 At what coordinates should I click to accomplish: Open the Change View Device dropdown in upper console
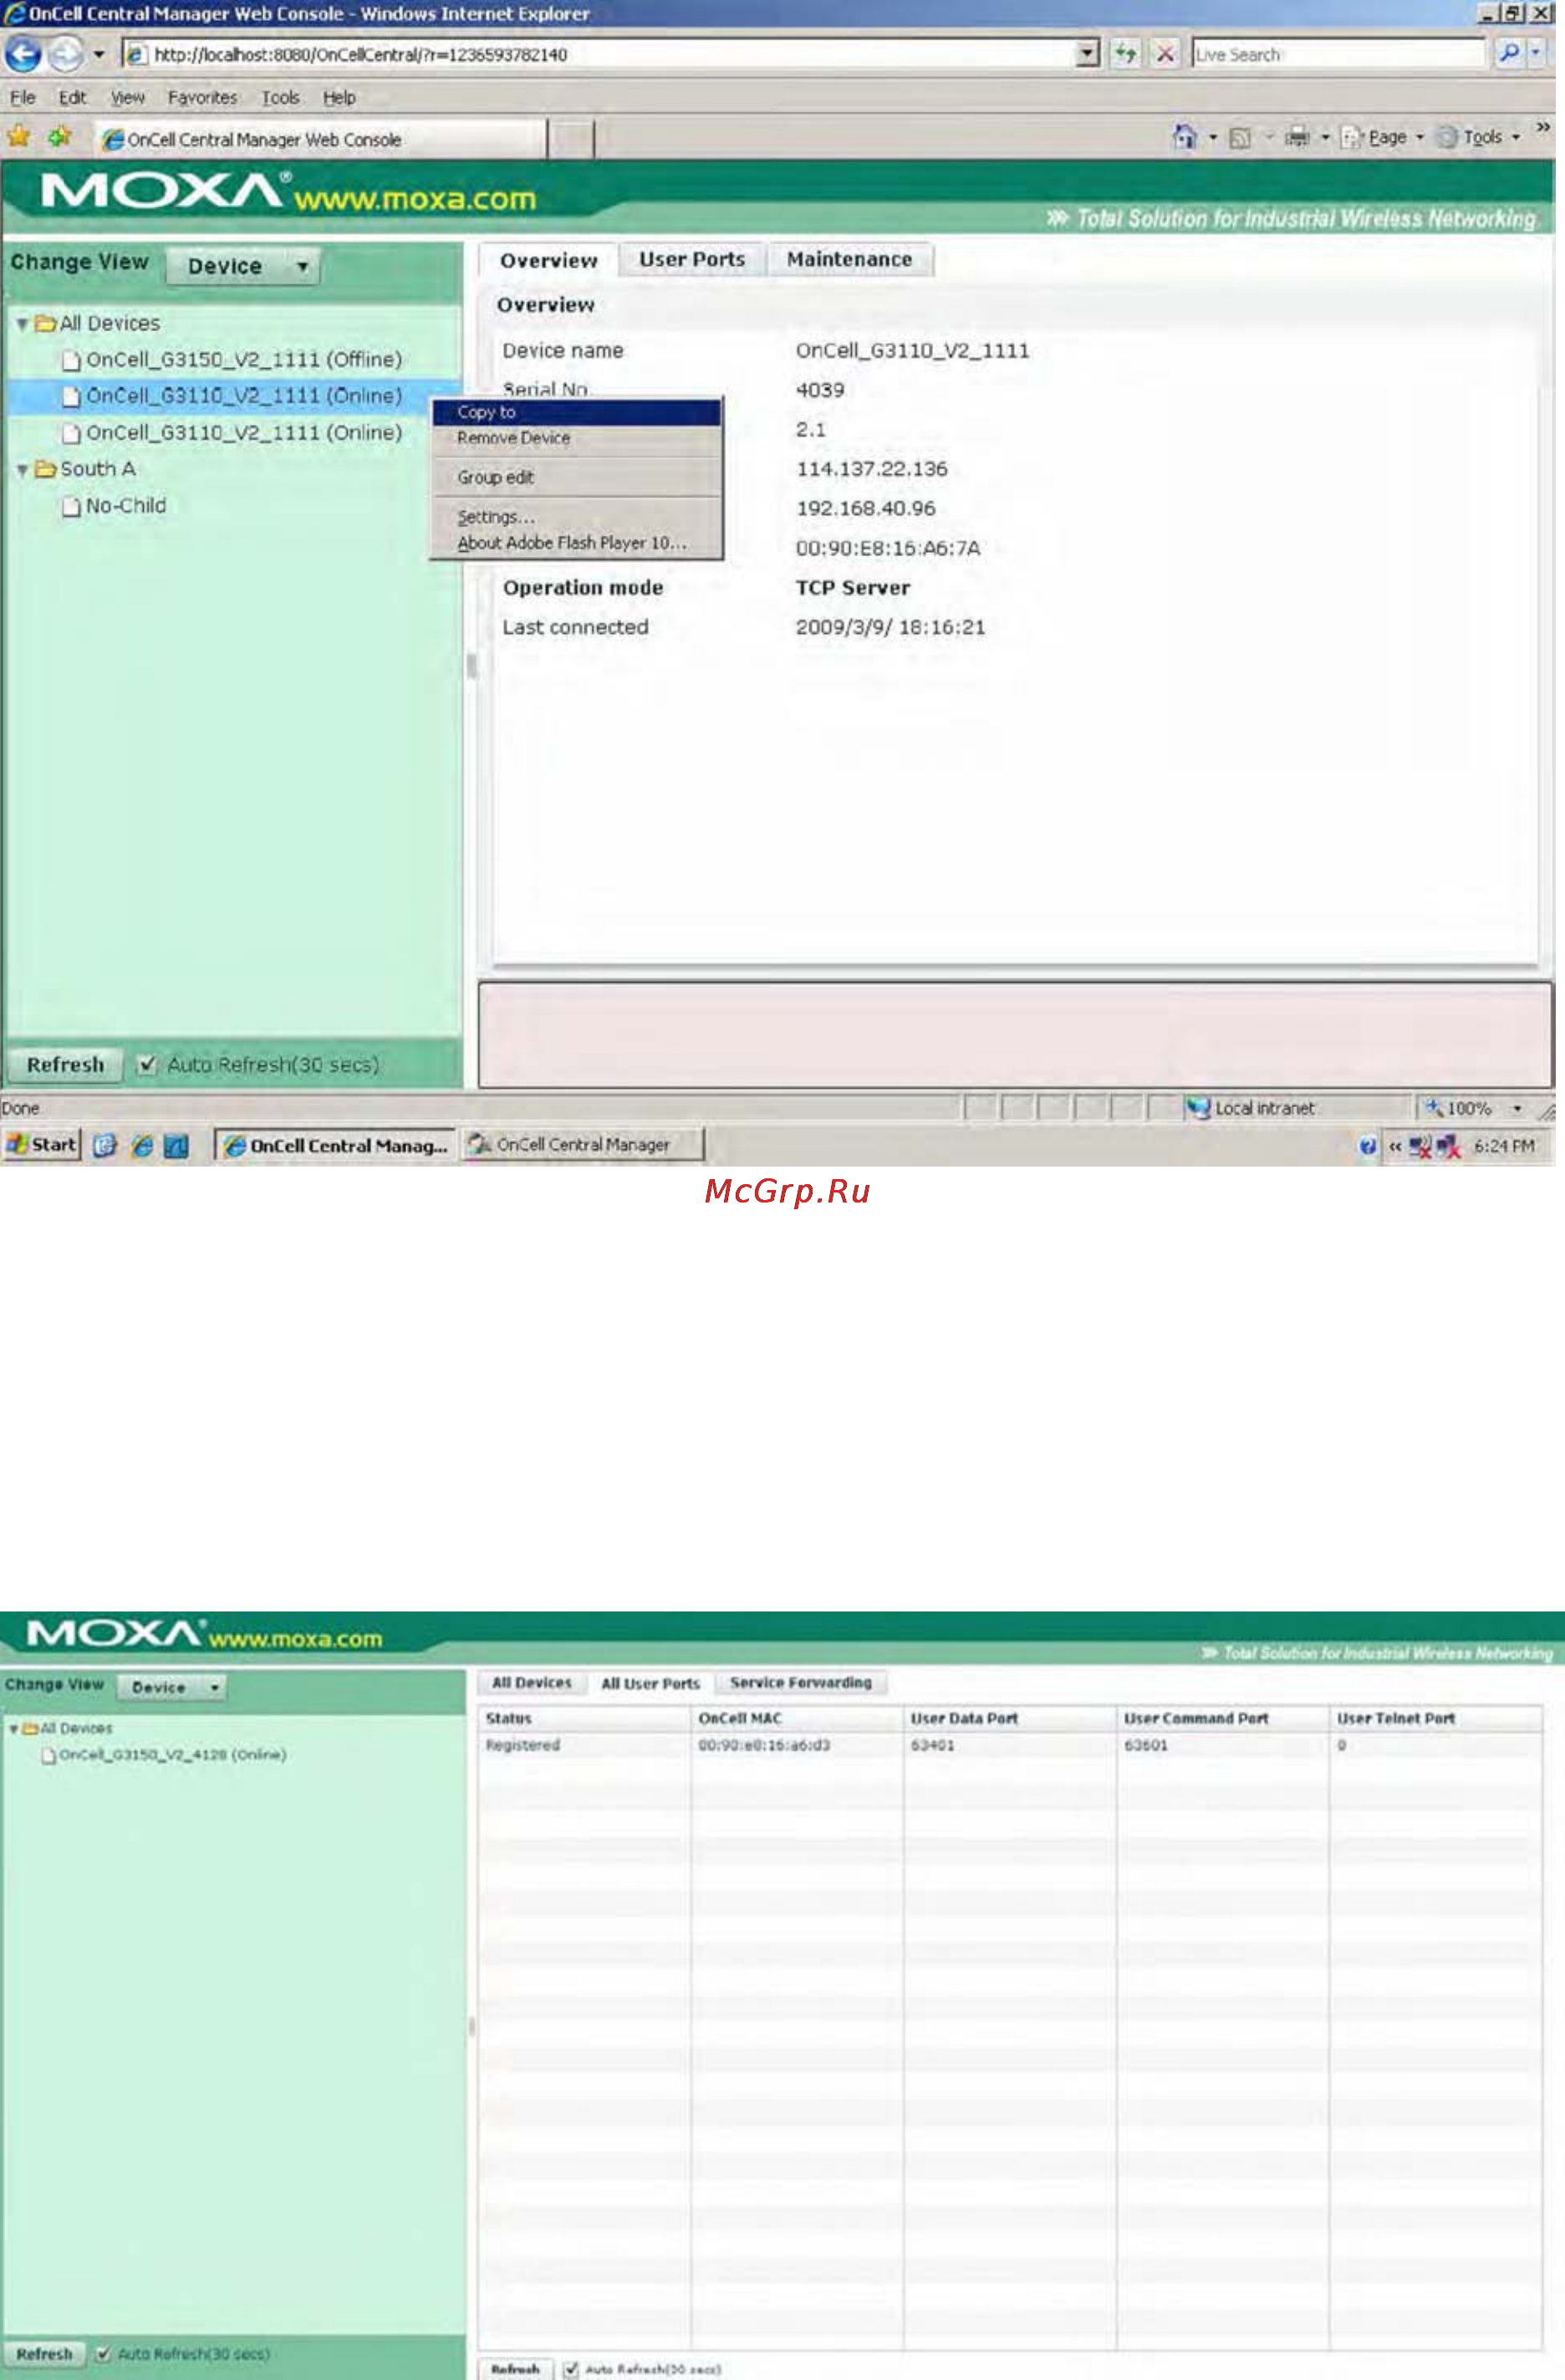(243, 266)
